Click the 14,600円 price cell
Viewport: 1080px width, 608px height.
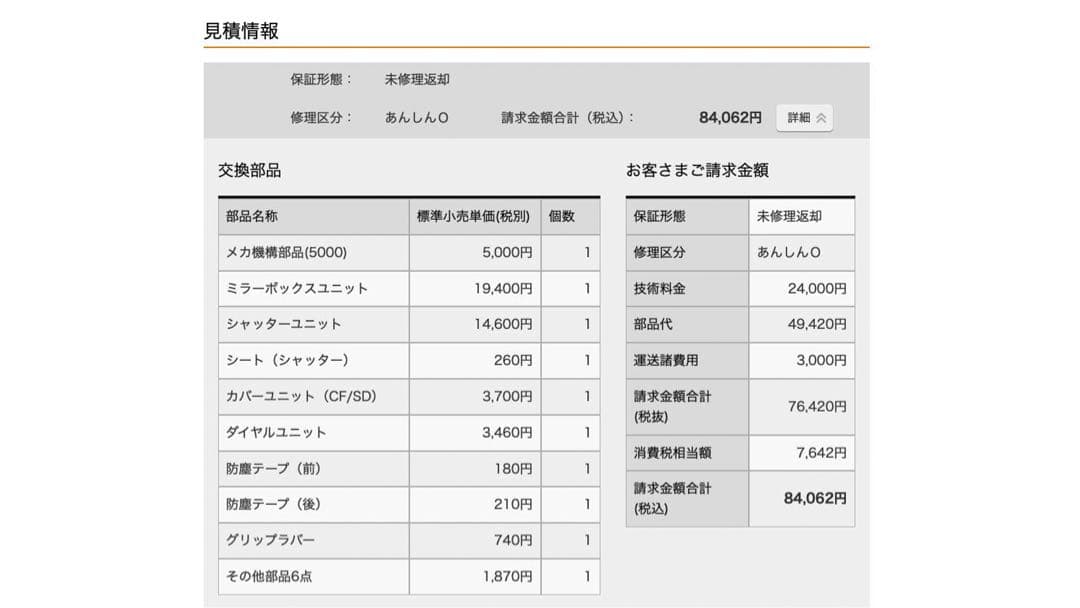click(503, 324)
